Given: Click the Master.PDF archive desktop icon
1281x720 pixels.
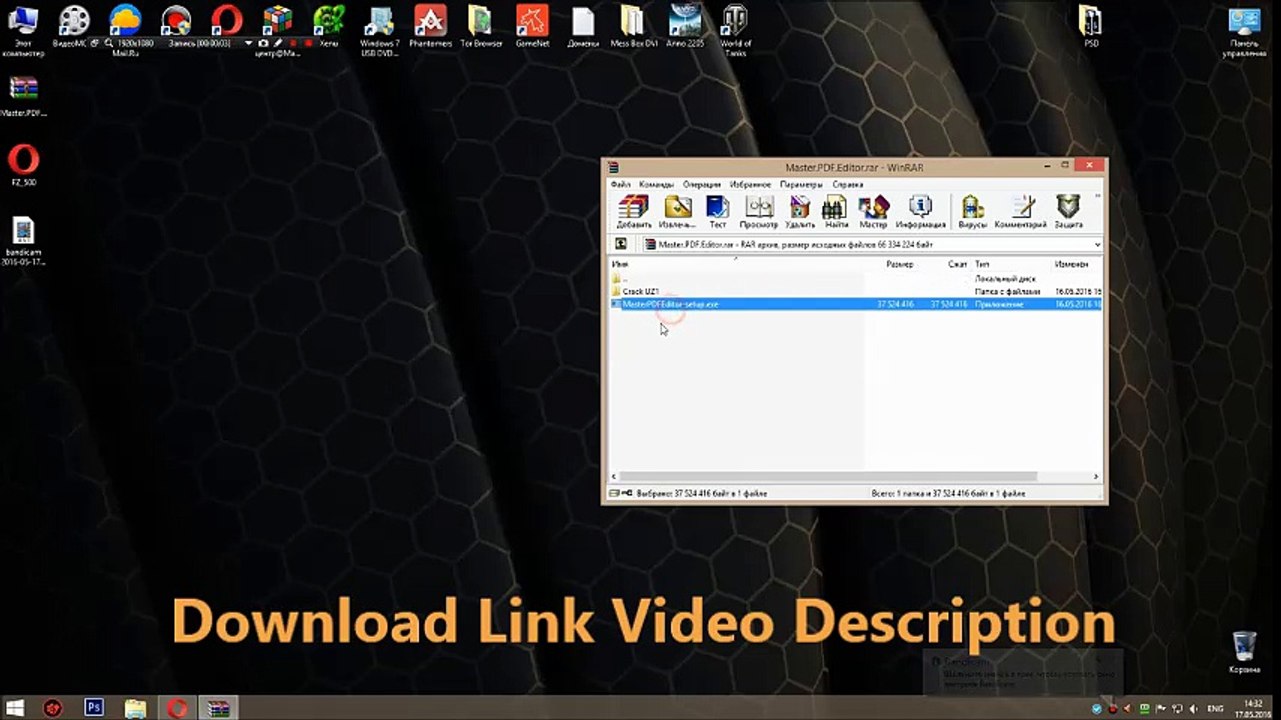Looking at the screenshot, I should pyautogui.click(x=23, y=96).
